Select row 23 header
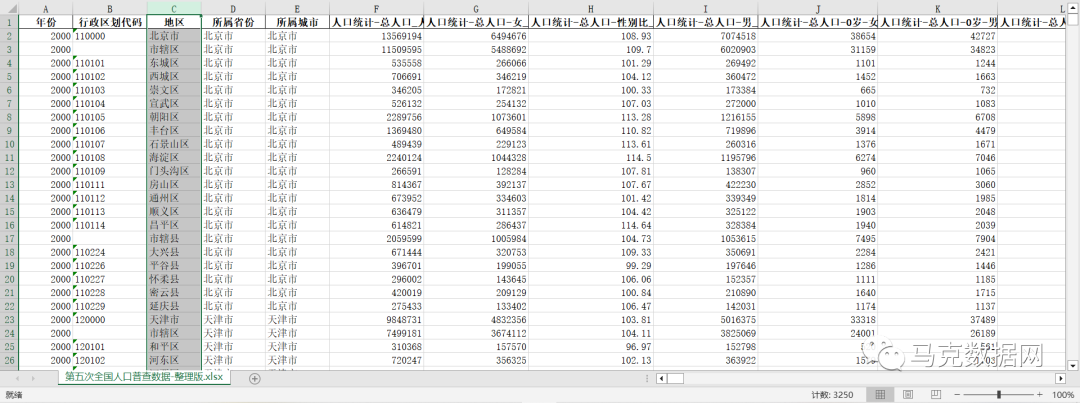The width and height of the screenshot is (1080, 403). (x=9, y=320)
